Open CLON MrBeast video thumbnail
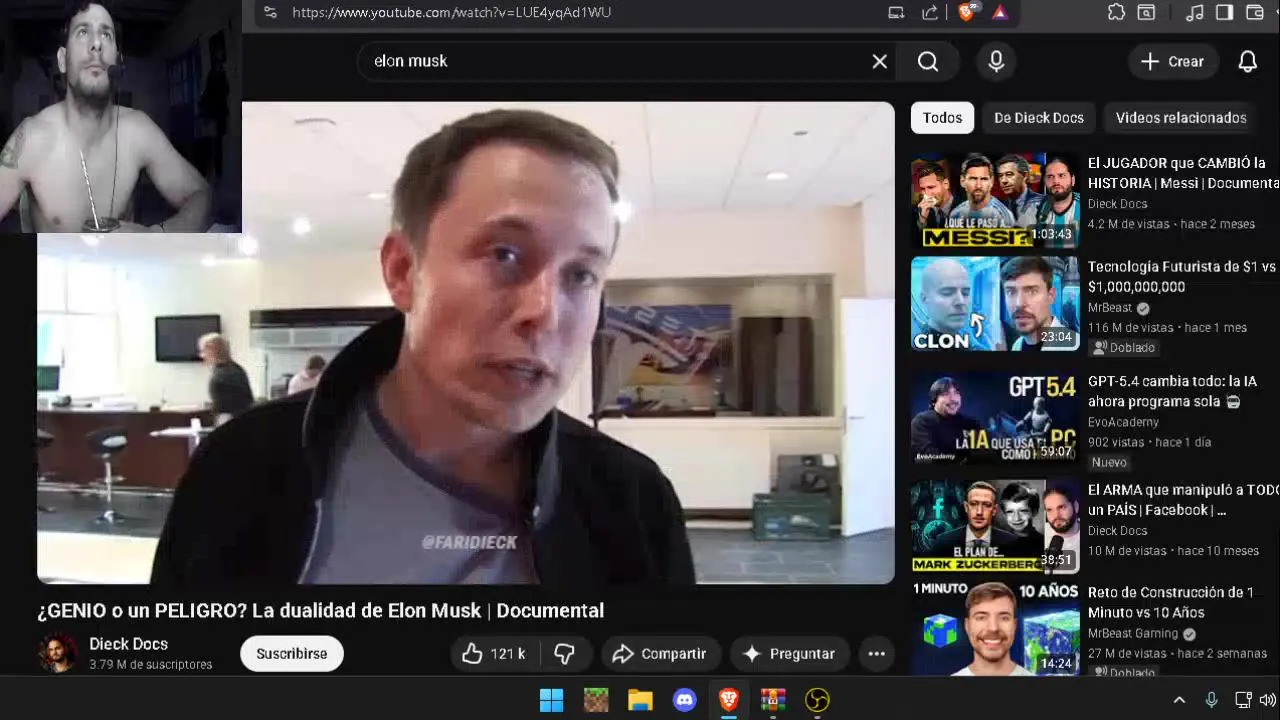The image size is (1280, 720). 995,304
